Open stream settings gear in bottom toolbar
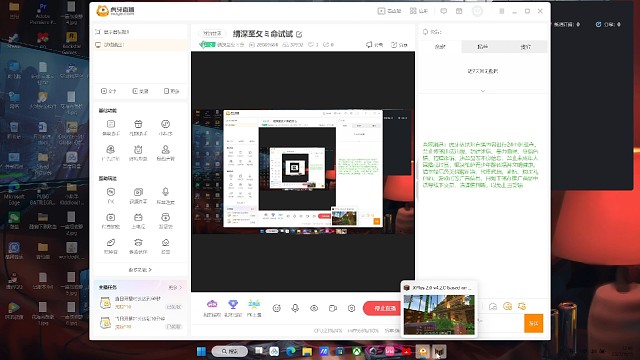 [x=351, y=308]
